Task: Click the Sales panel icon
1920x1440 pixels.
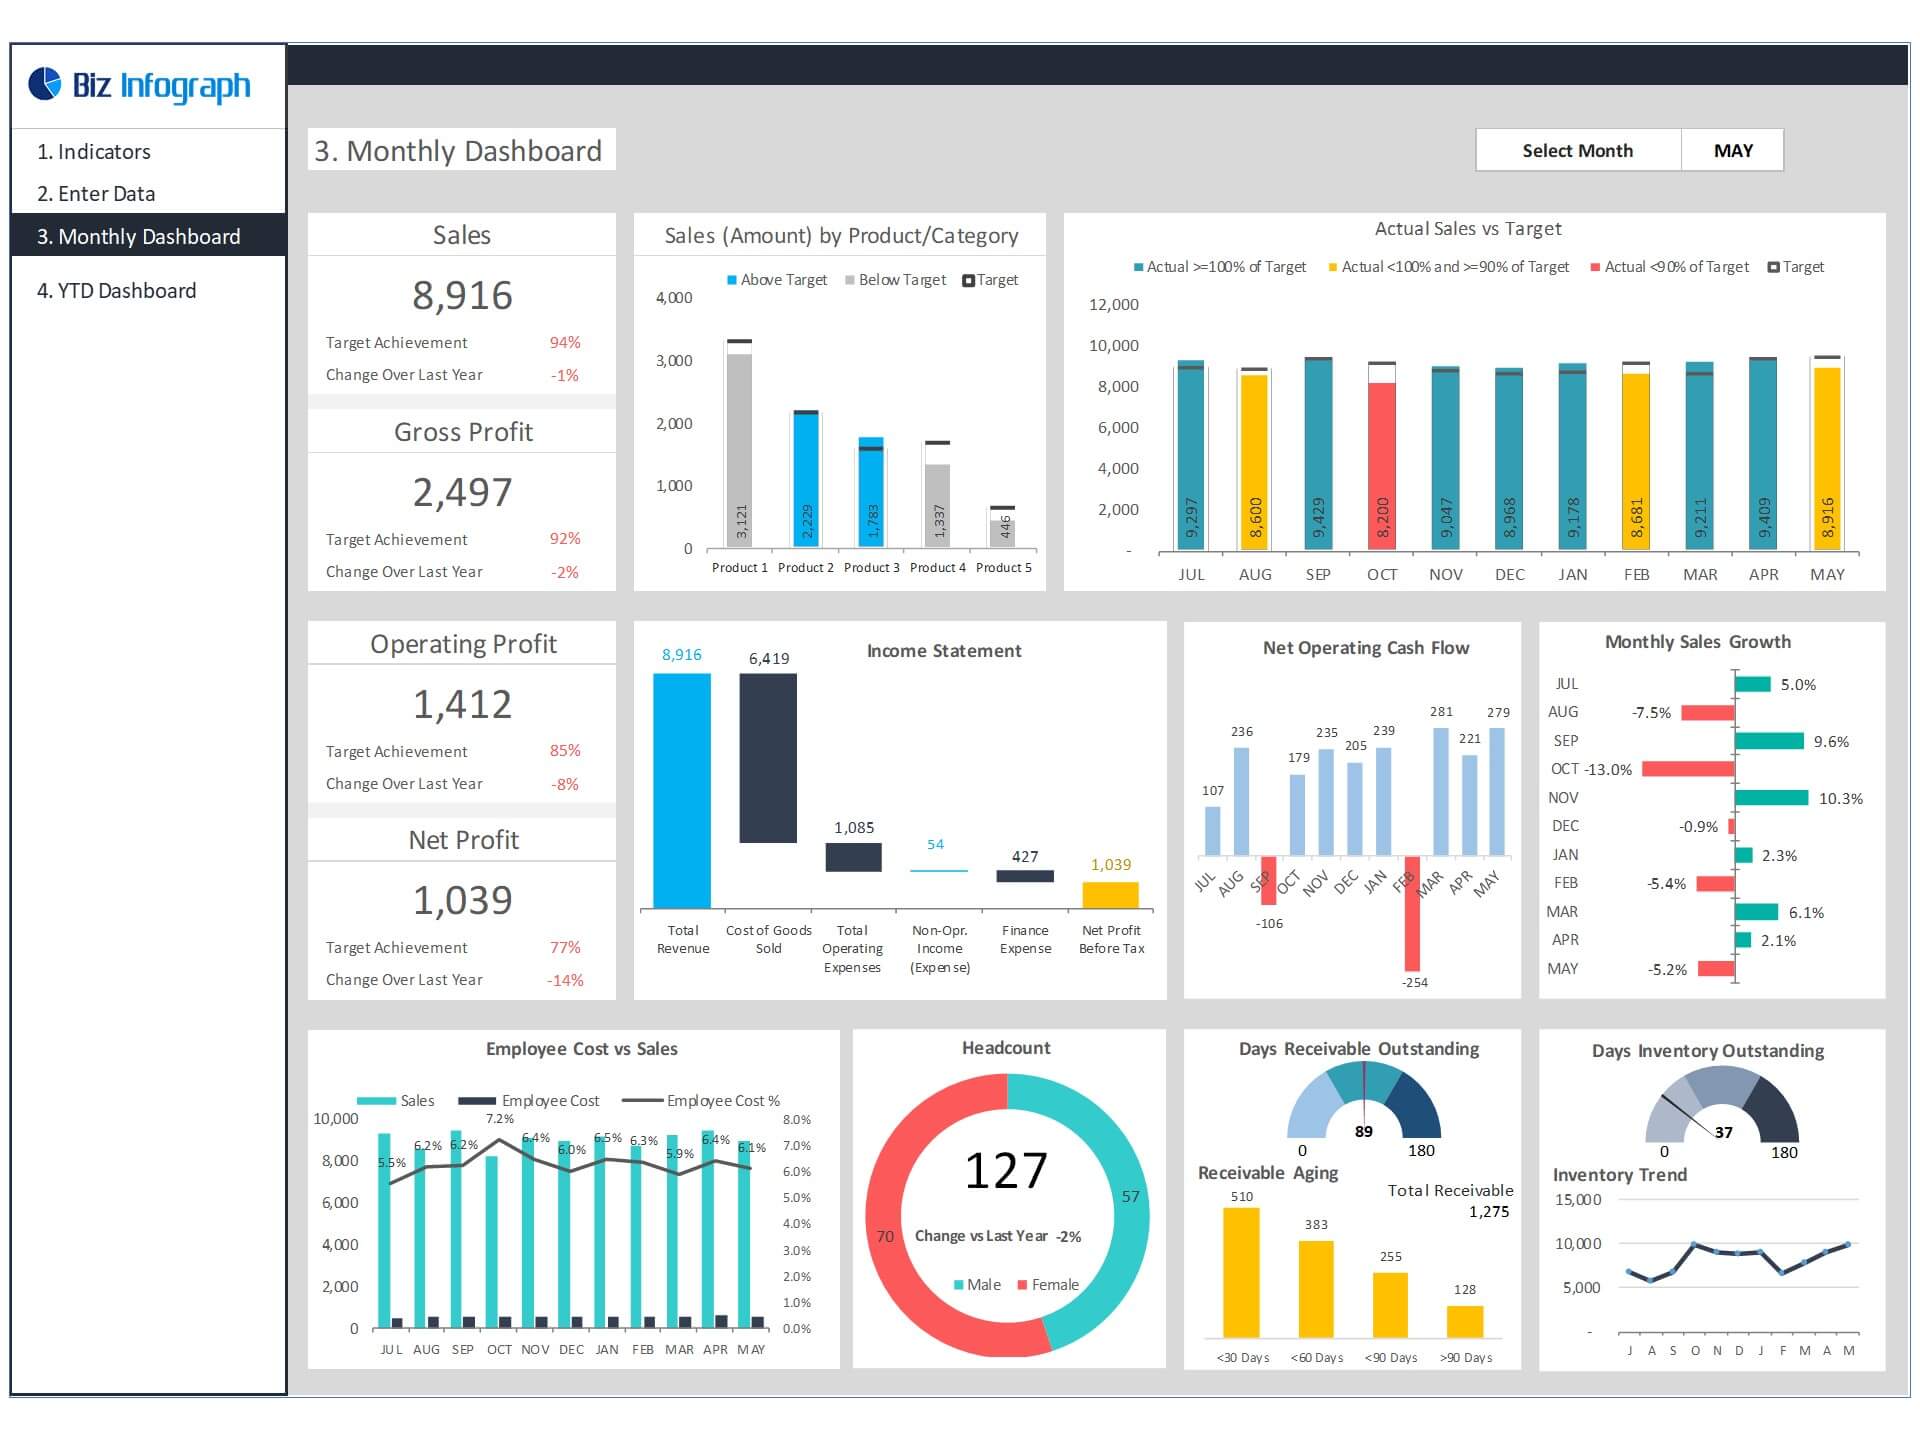Action: (x=463, y=237)
